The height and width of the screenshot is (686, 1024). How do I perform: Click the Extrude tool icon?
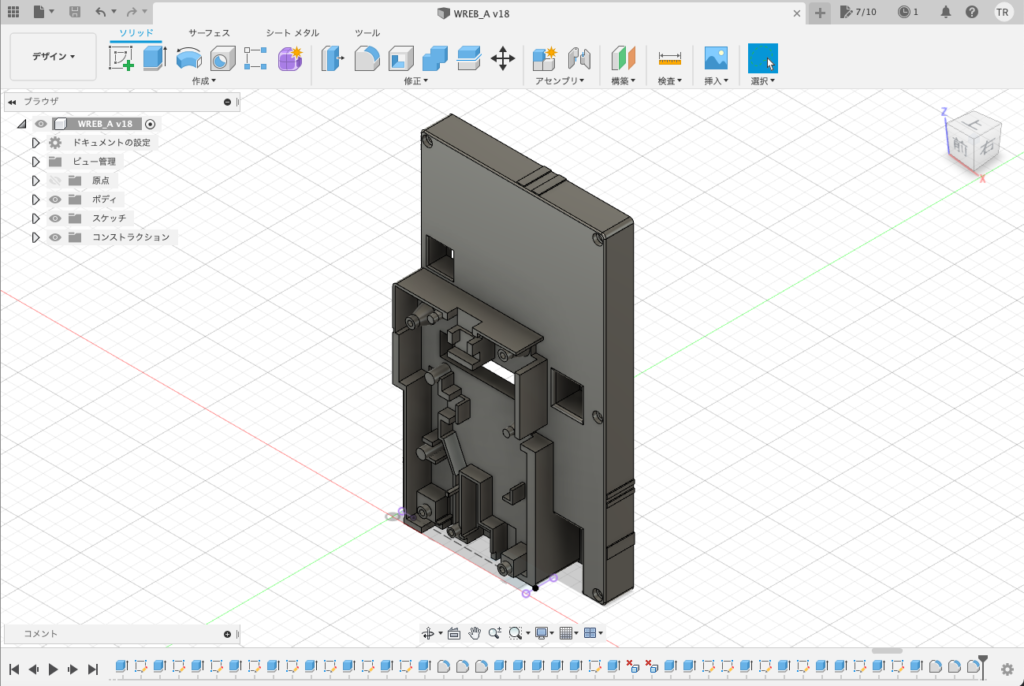pyautogui.click(x=154, y=58)
